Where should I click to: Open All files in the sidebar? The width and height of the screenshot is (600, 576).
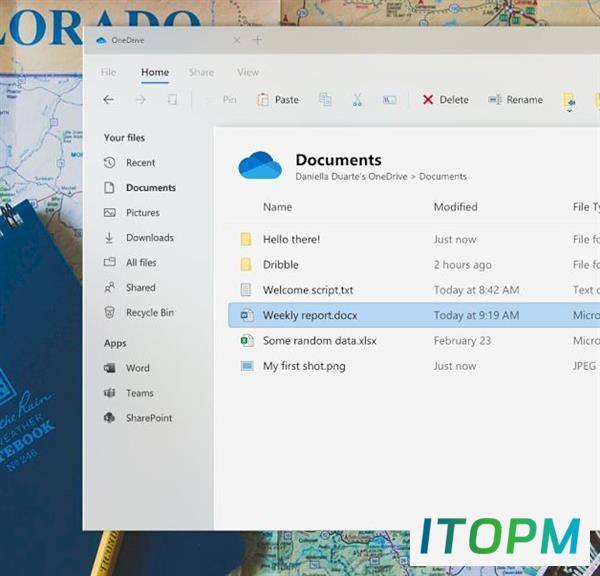[130, 263]
